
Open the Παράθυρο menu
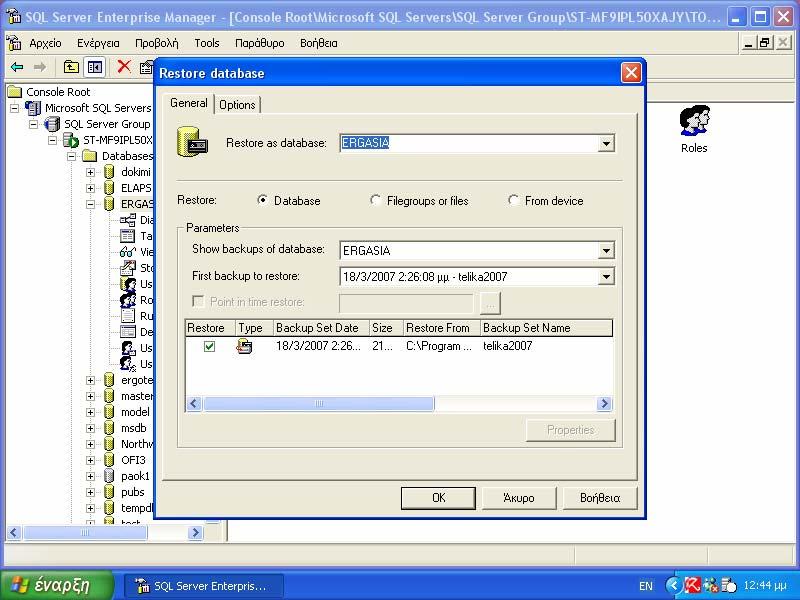pos(260,43)
